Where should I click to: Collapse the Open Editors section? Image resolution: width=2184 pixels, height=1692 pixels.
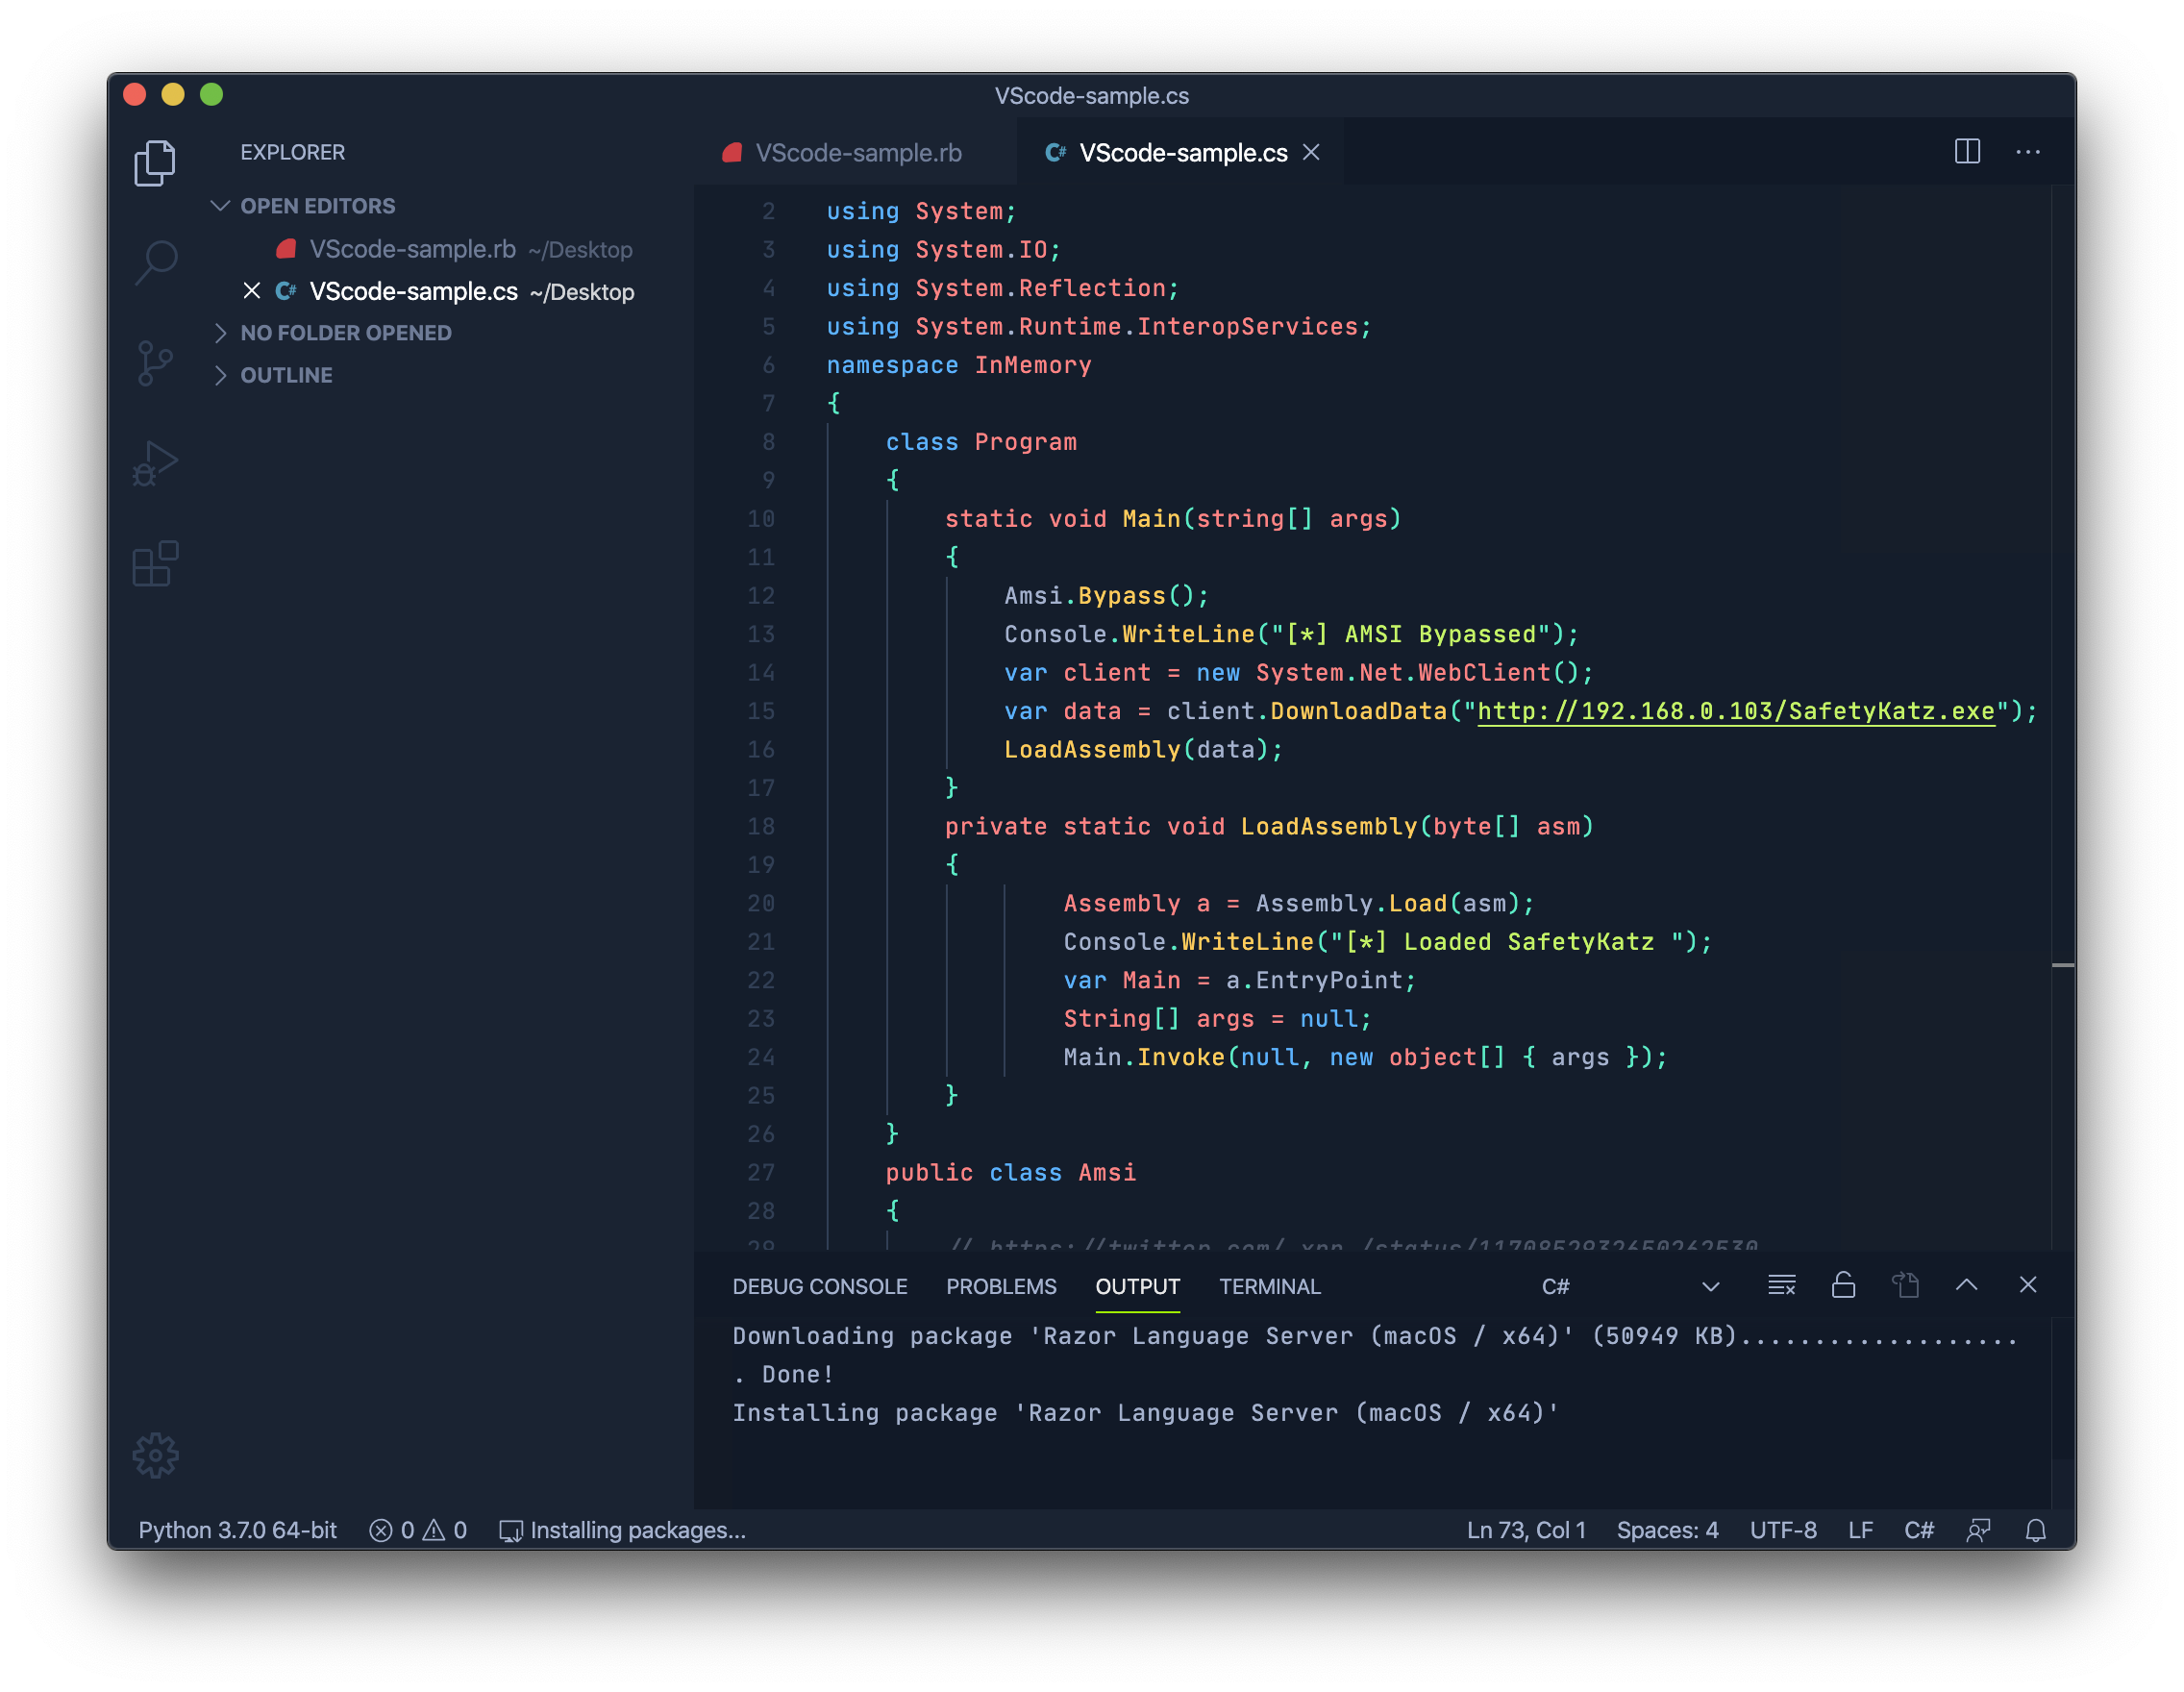(x=221, y=206)
